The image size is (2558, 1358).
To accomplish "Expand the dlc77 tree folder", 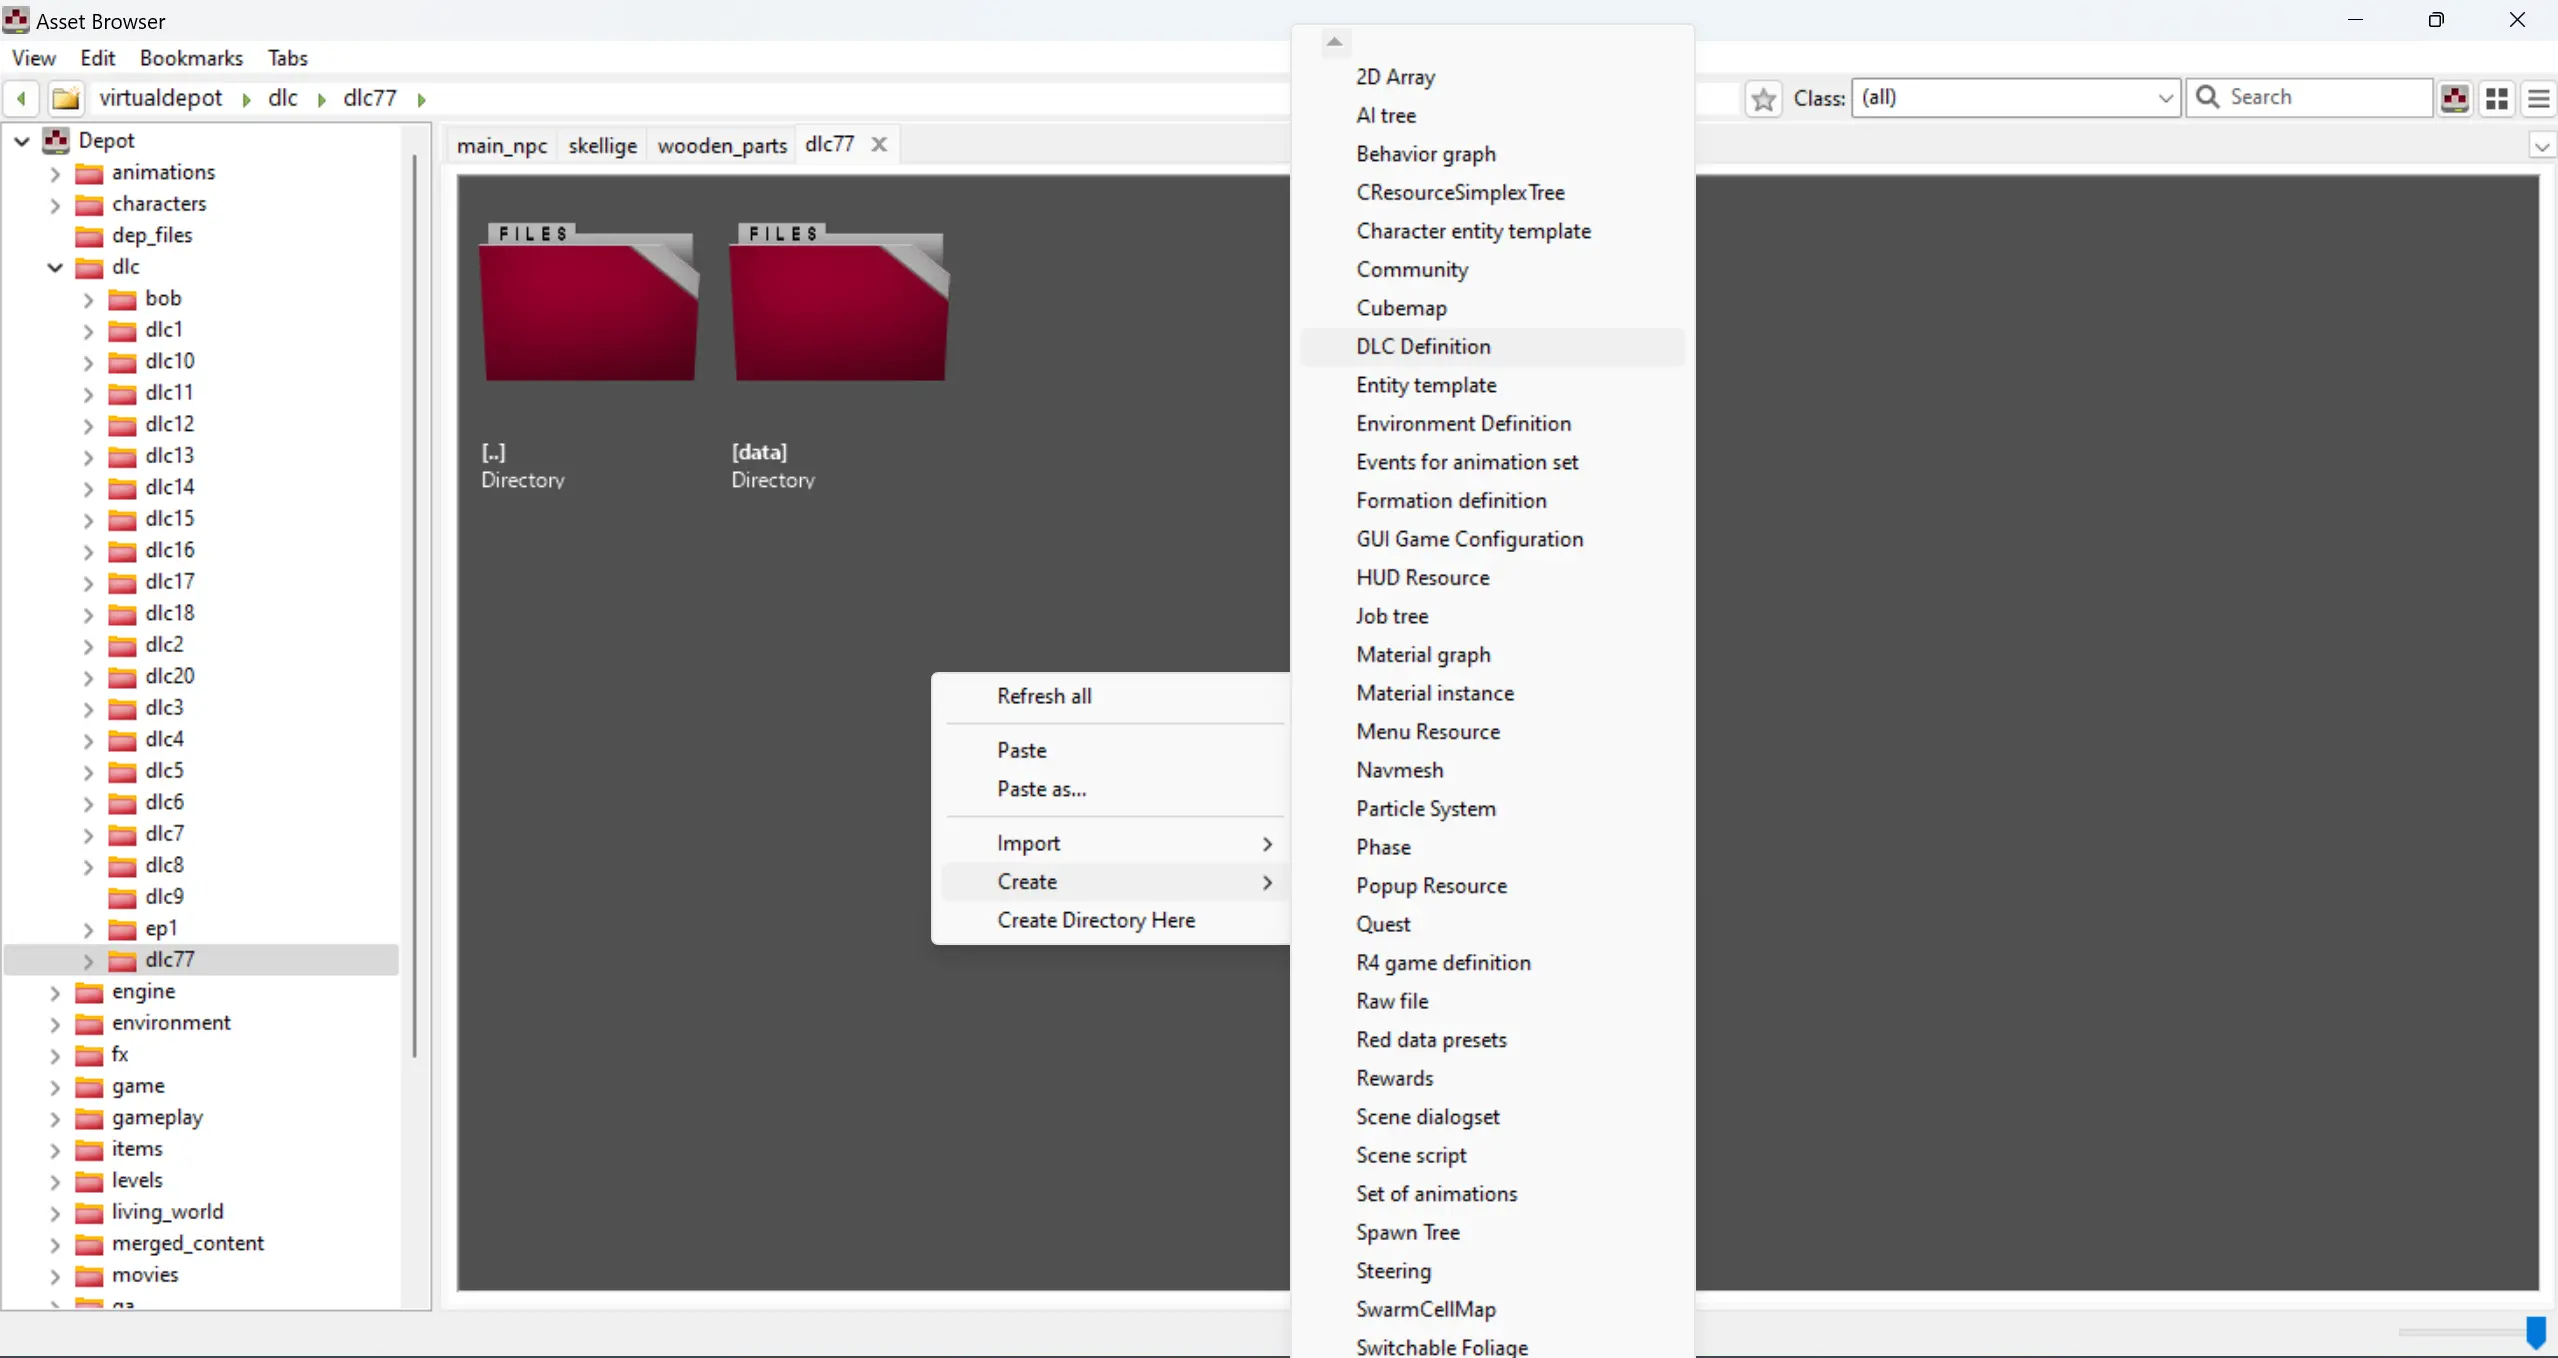I will coord(88,960).
